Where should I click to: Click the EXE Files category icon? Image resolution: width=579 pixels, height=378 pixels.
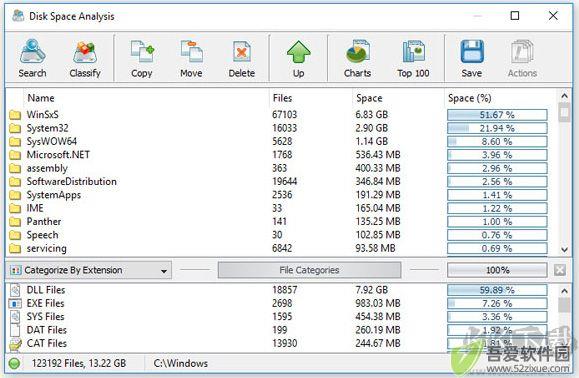pyautogui.click(x=15, y=303)
